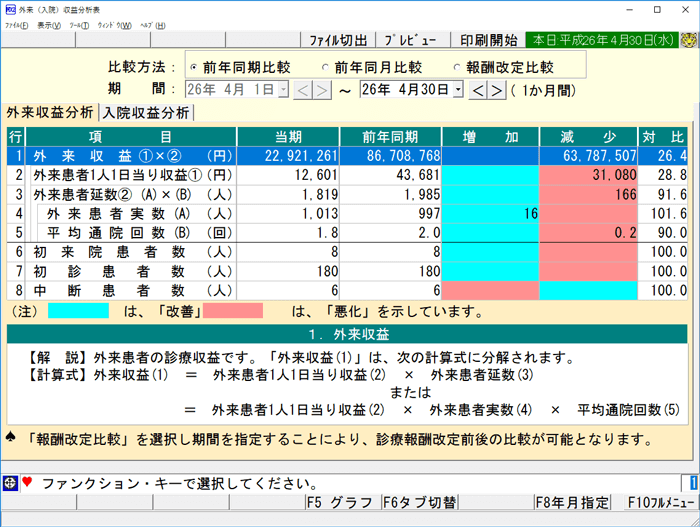This screenshot has width=700, height=527.
Task: Open the start date 26年 4月 1日 dropdown
Action: click(x=284, y=91)
